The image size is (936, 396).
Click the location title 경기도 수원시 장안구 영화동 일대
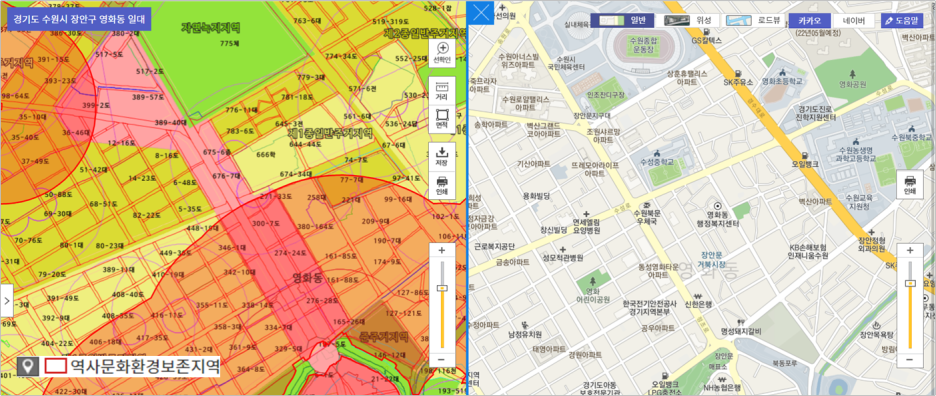click(79, 19)
